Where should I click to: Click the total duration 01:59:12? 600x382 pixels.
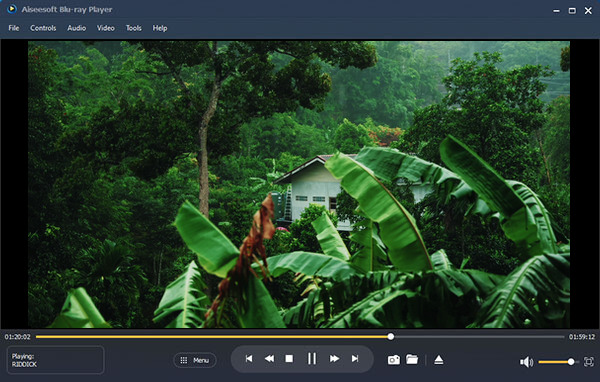pyautogui.click(x=582, y=337)
